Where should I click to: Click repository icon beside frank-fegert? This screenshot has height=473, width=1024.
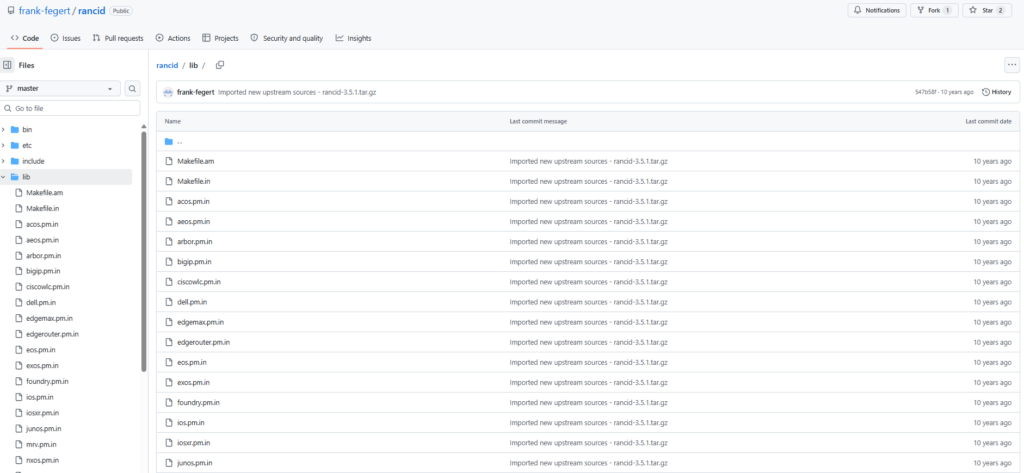10,11
